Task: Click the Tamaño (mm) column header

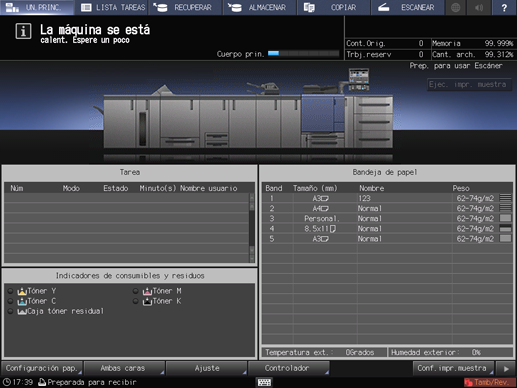Action: point(315,188)
